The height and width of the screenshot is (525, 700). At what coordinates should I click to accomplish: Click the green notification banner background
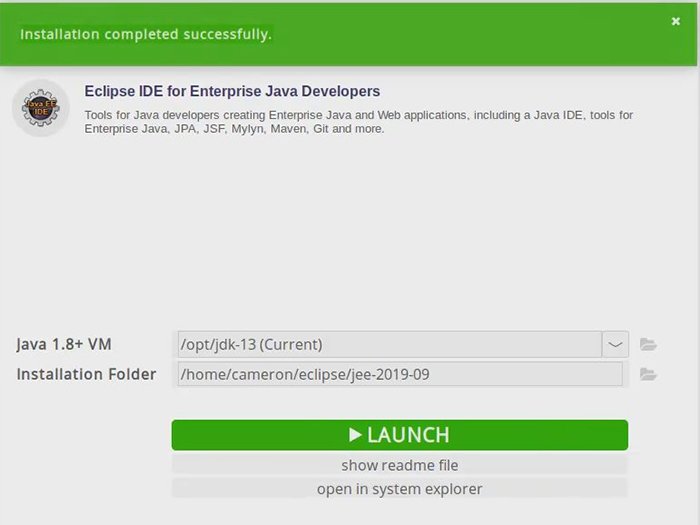pyautogui.click(x=450, y=40)
